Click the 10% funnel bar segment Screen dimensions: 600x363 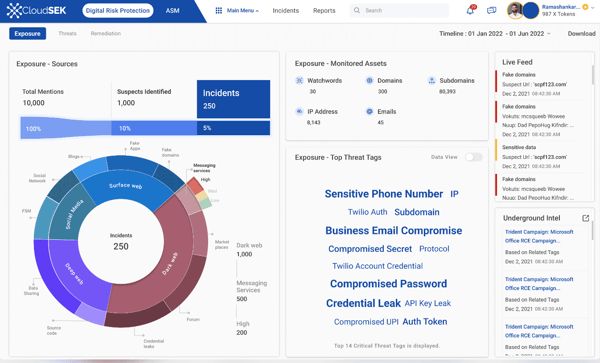click(x=154, y=128)
